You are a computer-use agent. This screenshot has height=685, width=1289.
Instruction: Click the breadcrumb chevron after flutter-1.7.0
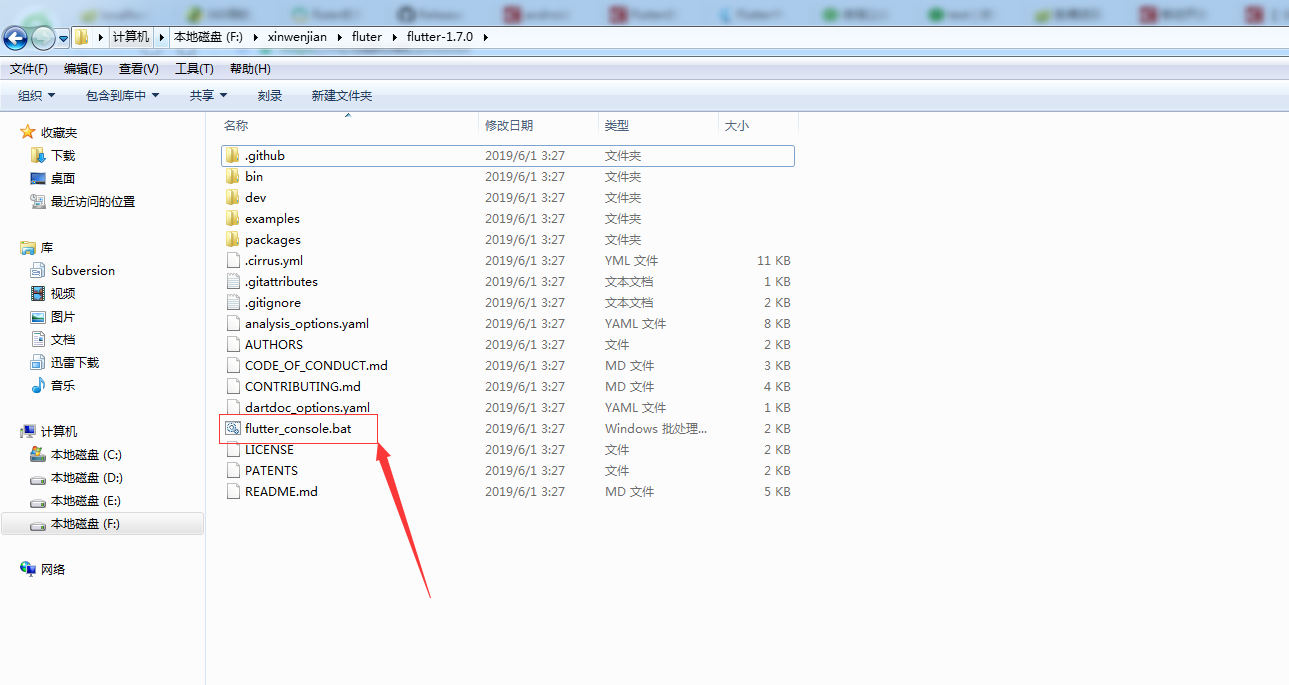pyautogui.click(x=484, y=36)
